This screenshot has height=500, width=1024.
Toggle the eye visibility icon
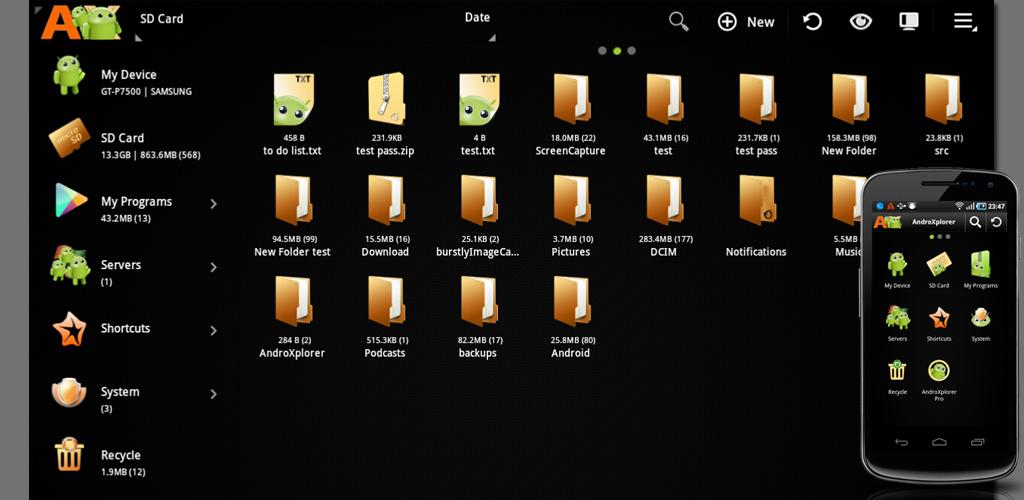click(x=861, y=22)
